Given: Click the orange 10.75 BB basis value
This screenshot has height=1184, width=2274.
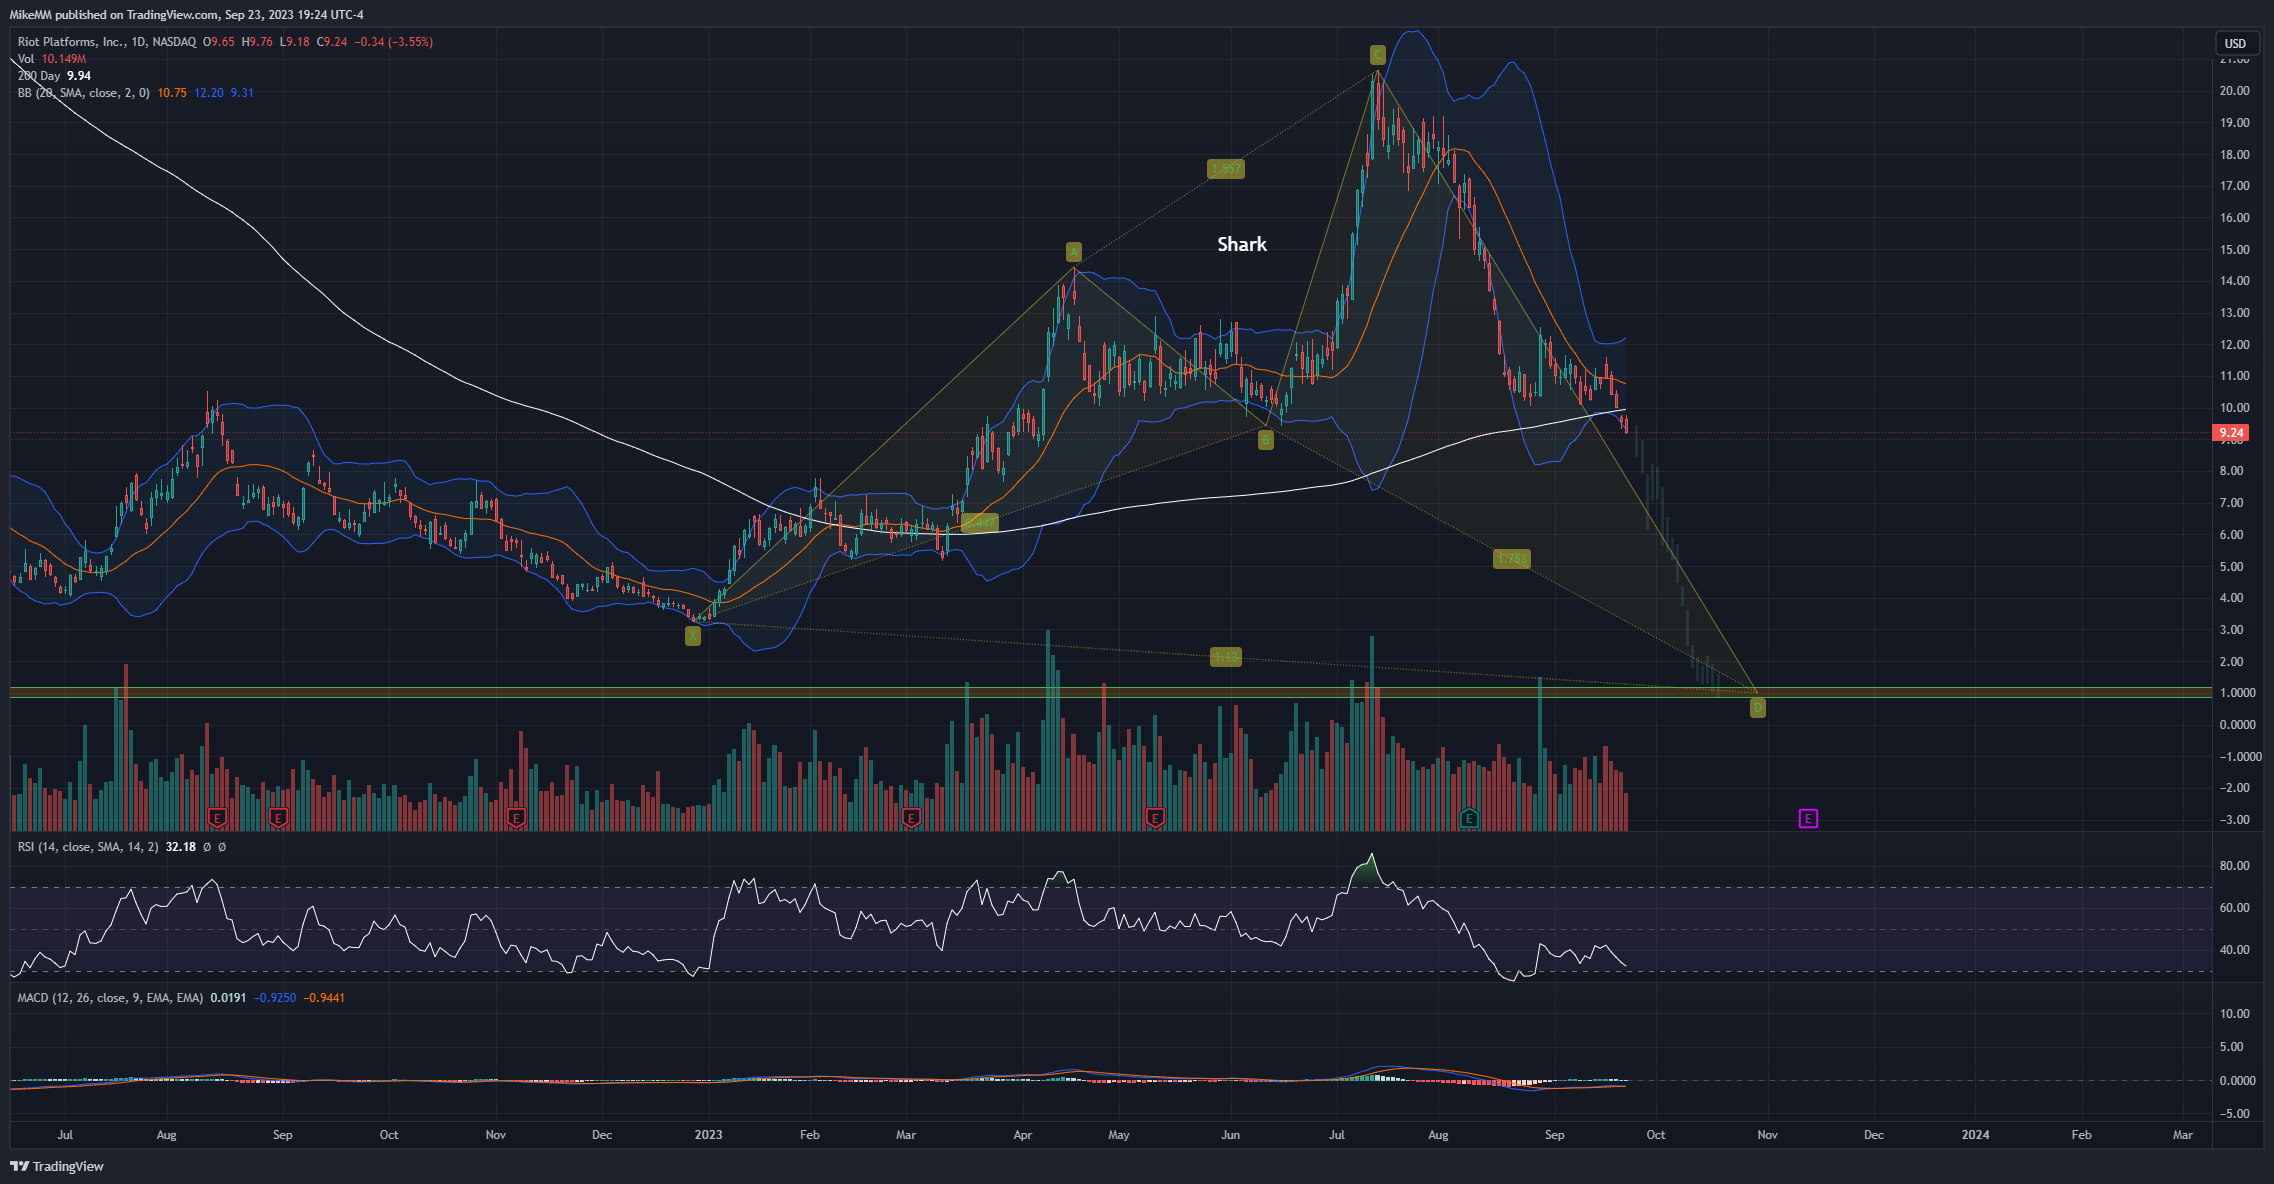Looking at the screenshot, I should tap(172, 93).
